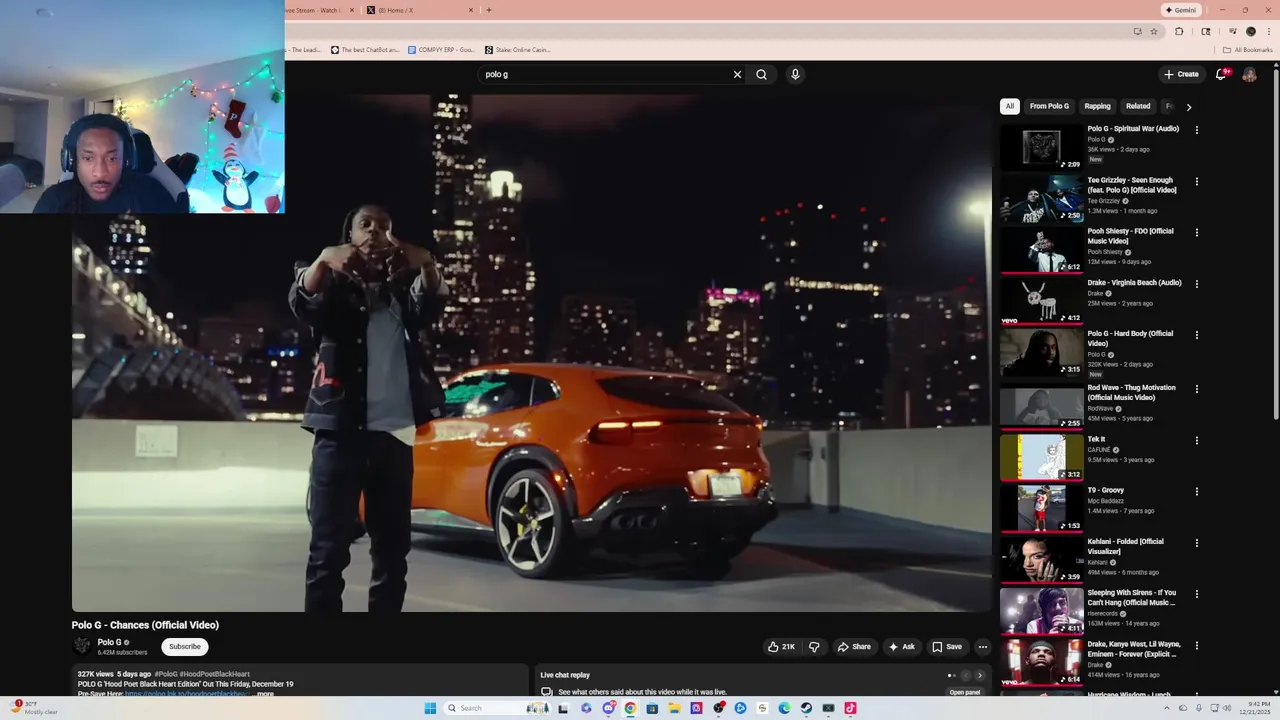The image size is (1280, 720).
Task: Open Chrome extensions puzzle icon
Action: pyautogui.click(x=1179, y=31)
